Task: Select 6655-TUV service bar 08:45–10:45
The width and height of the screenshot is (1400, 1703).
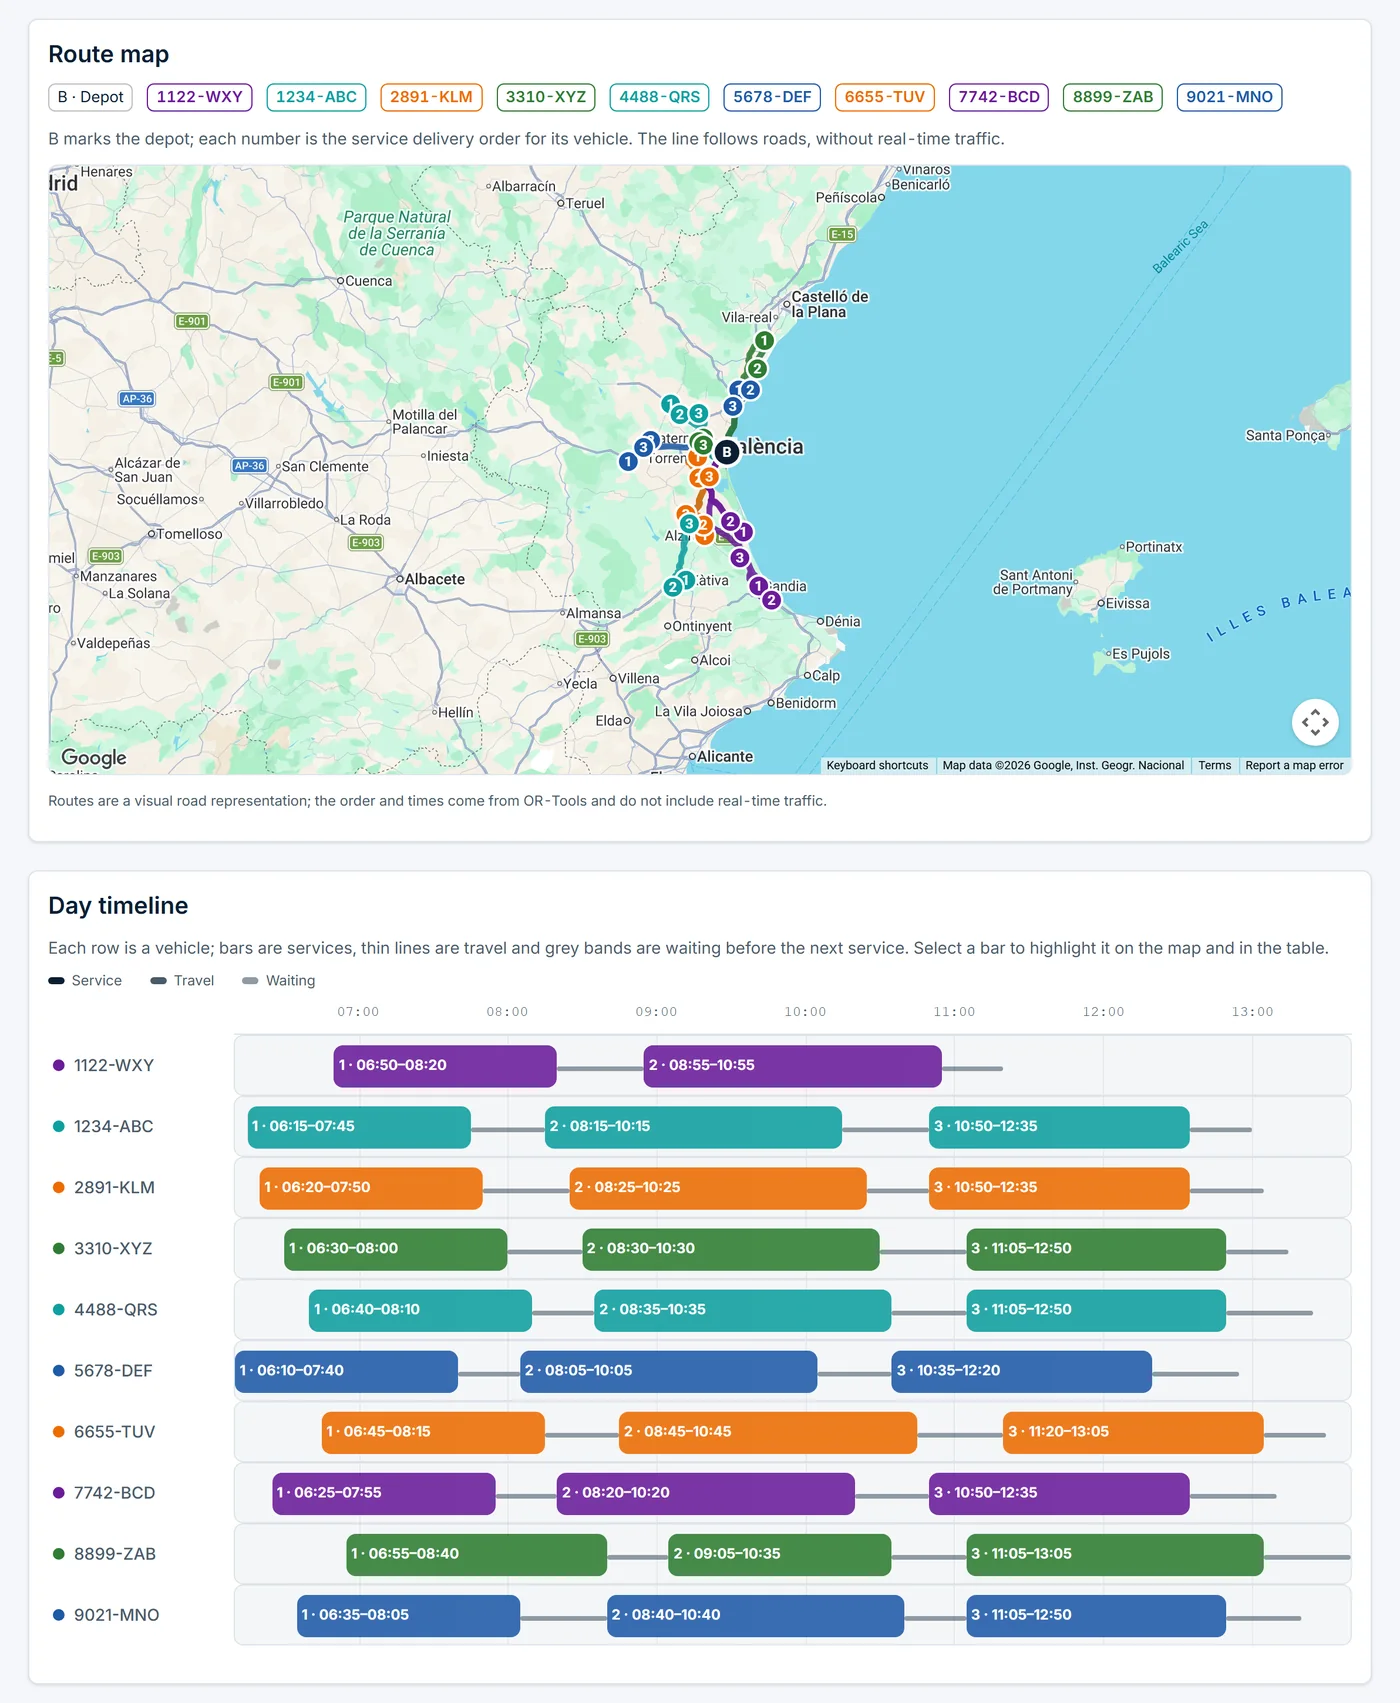Action: tap(768, 1432)
